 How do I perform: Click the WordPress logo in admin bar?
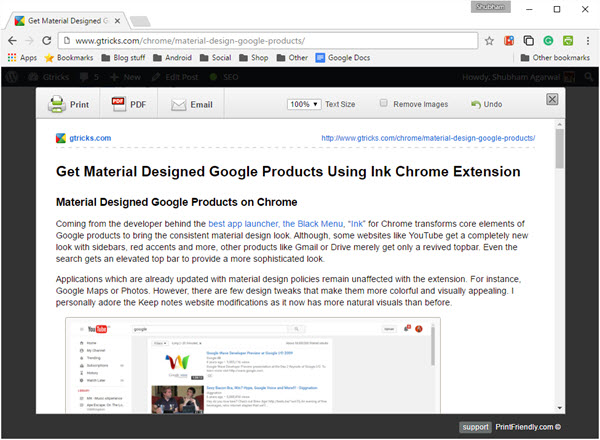12,77
